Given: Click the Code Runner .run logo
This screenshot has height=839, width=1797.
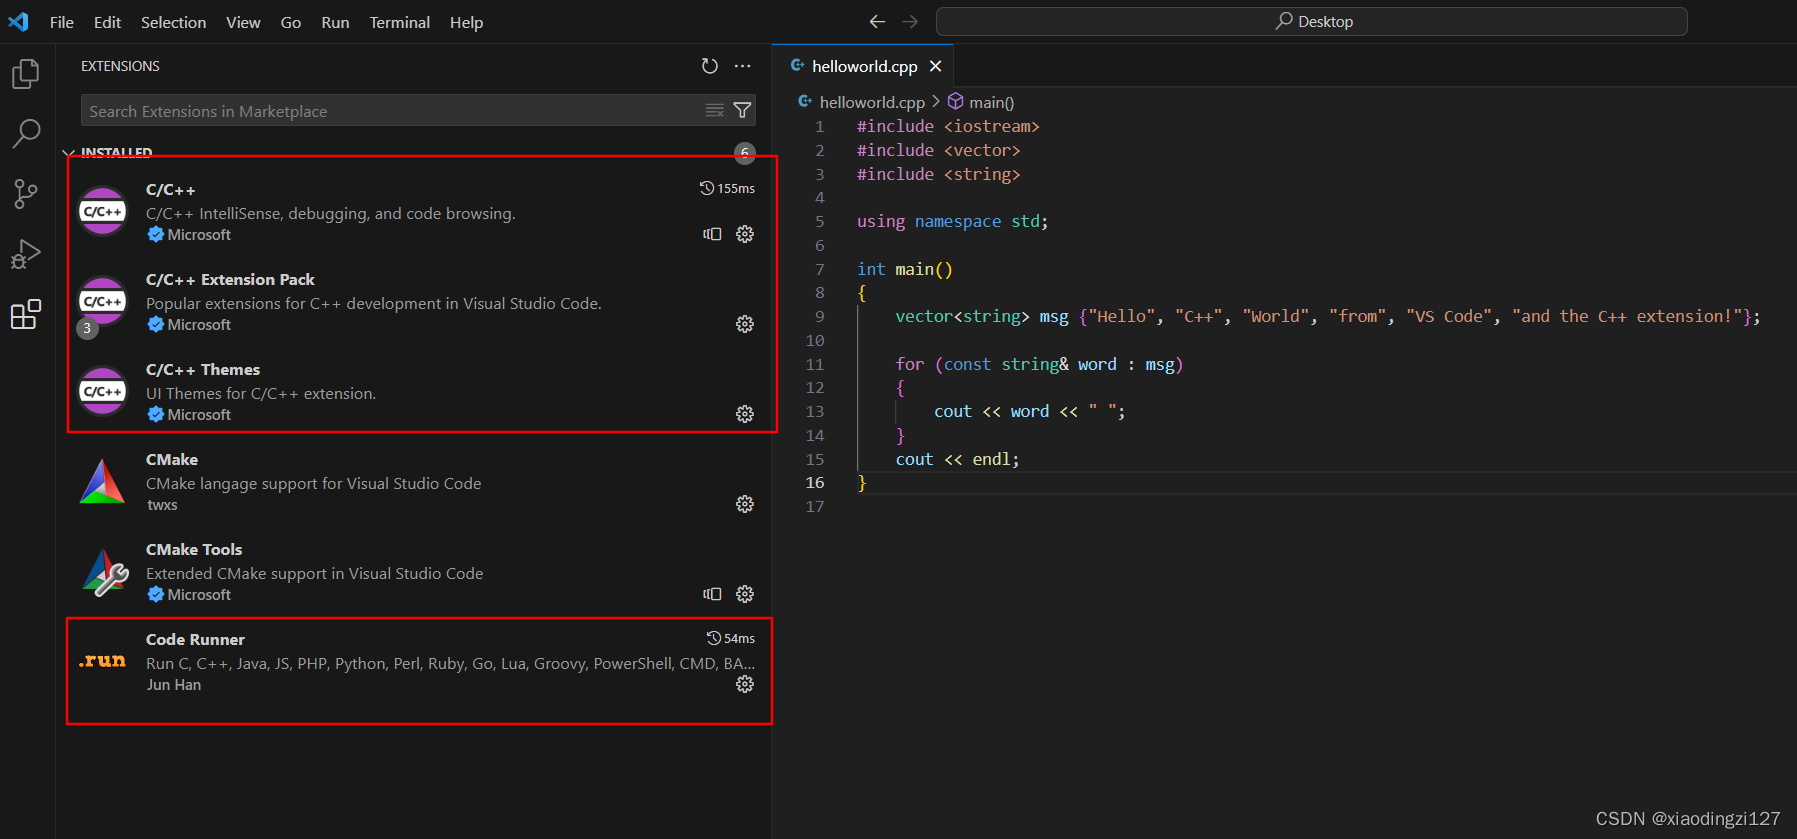Looking at the screenshot, I should click(x=103, y=661).
